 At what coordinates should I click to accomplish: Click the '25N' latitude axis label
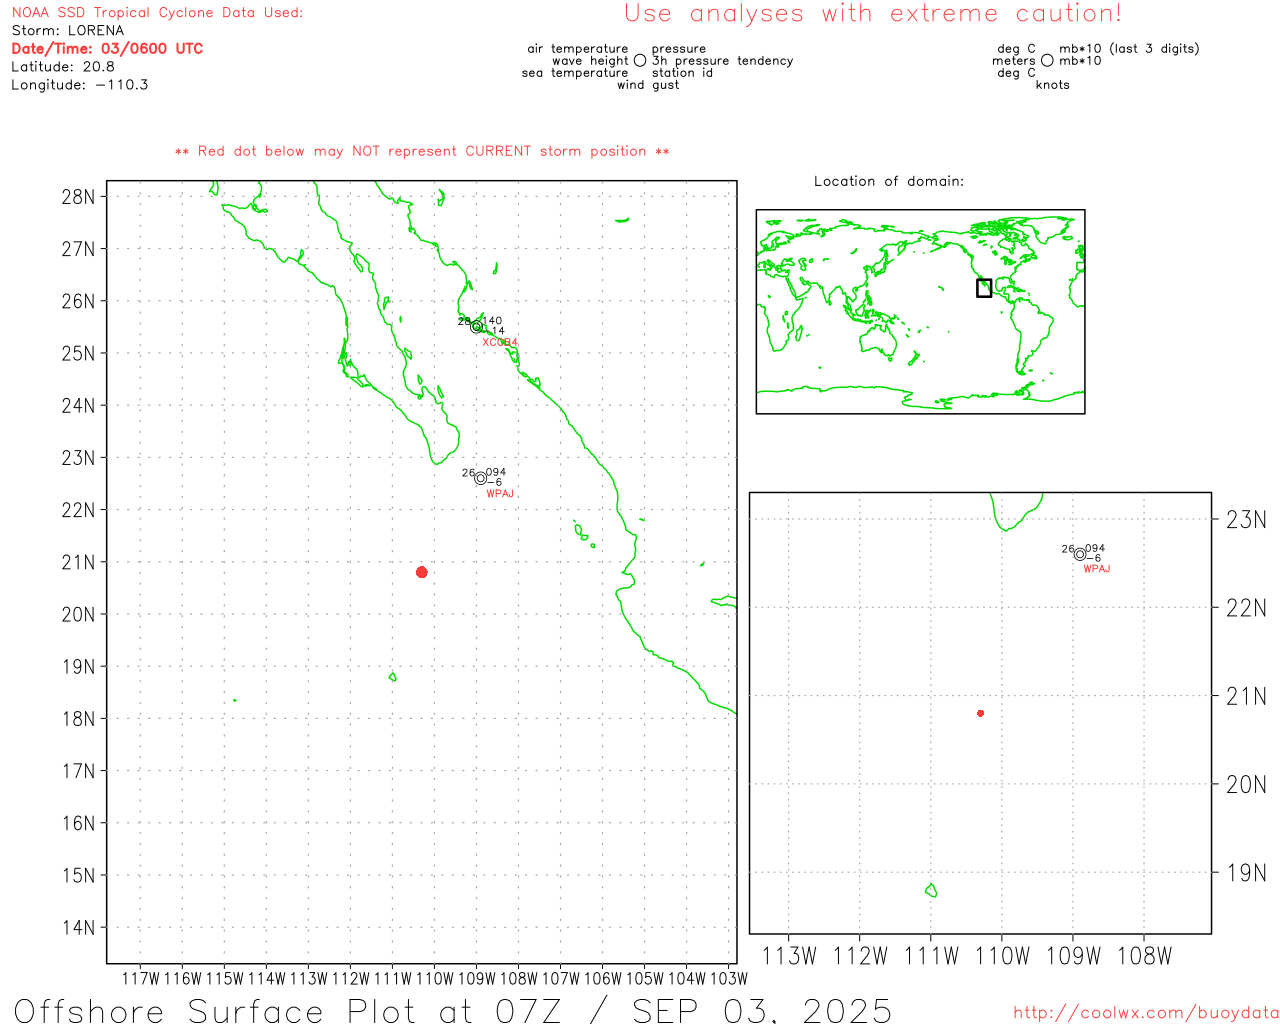point(78,353)
